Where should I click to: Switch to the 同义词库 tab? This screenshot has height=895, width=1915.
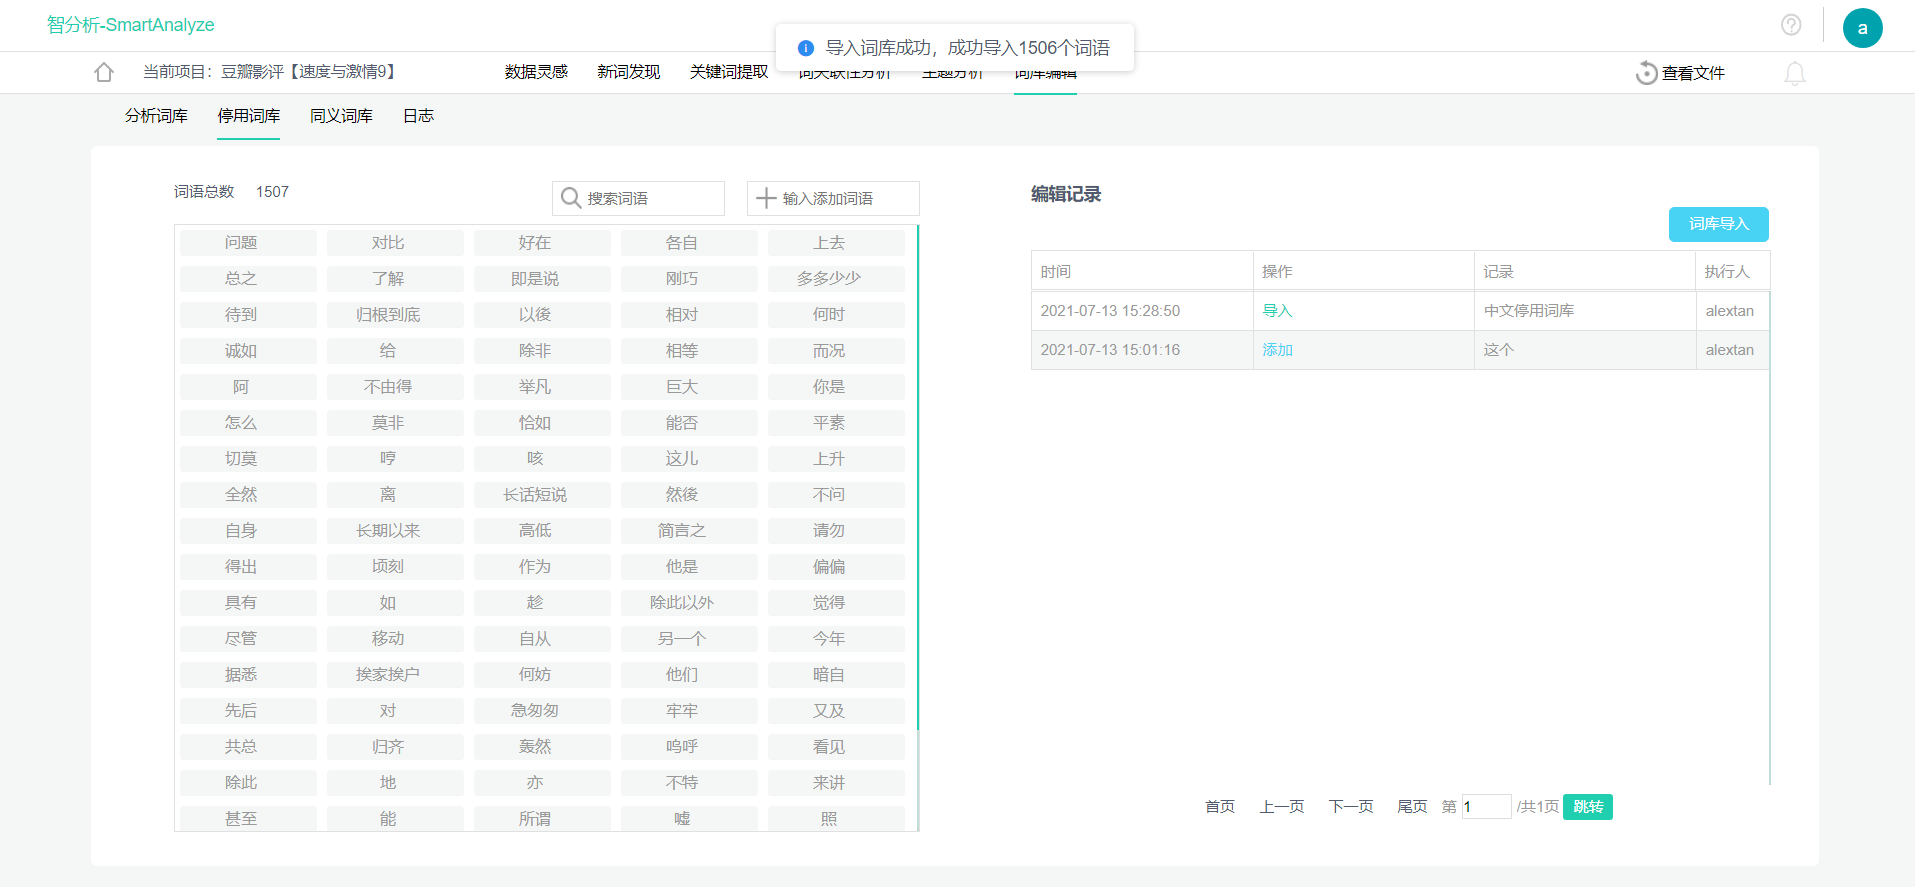pos(341,116)
